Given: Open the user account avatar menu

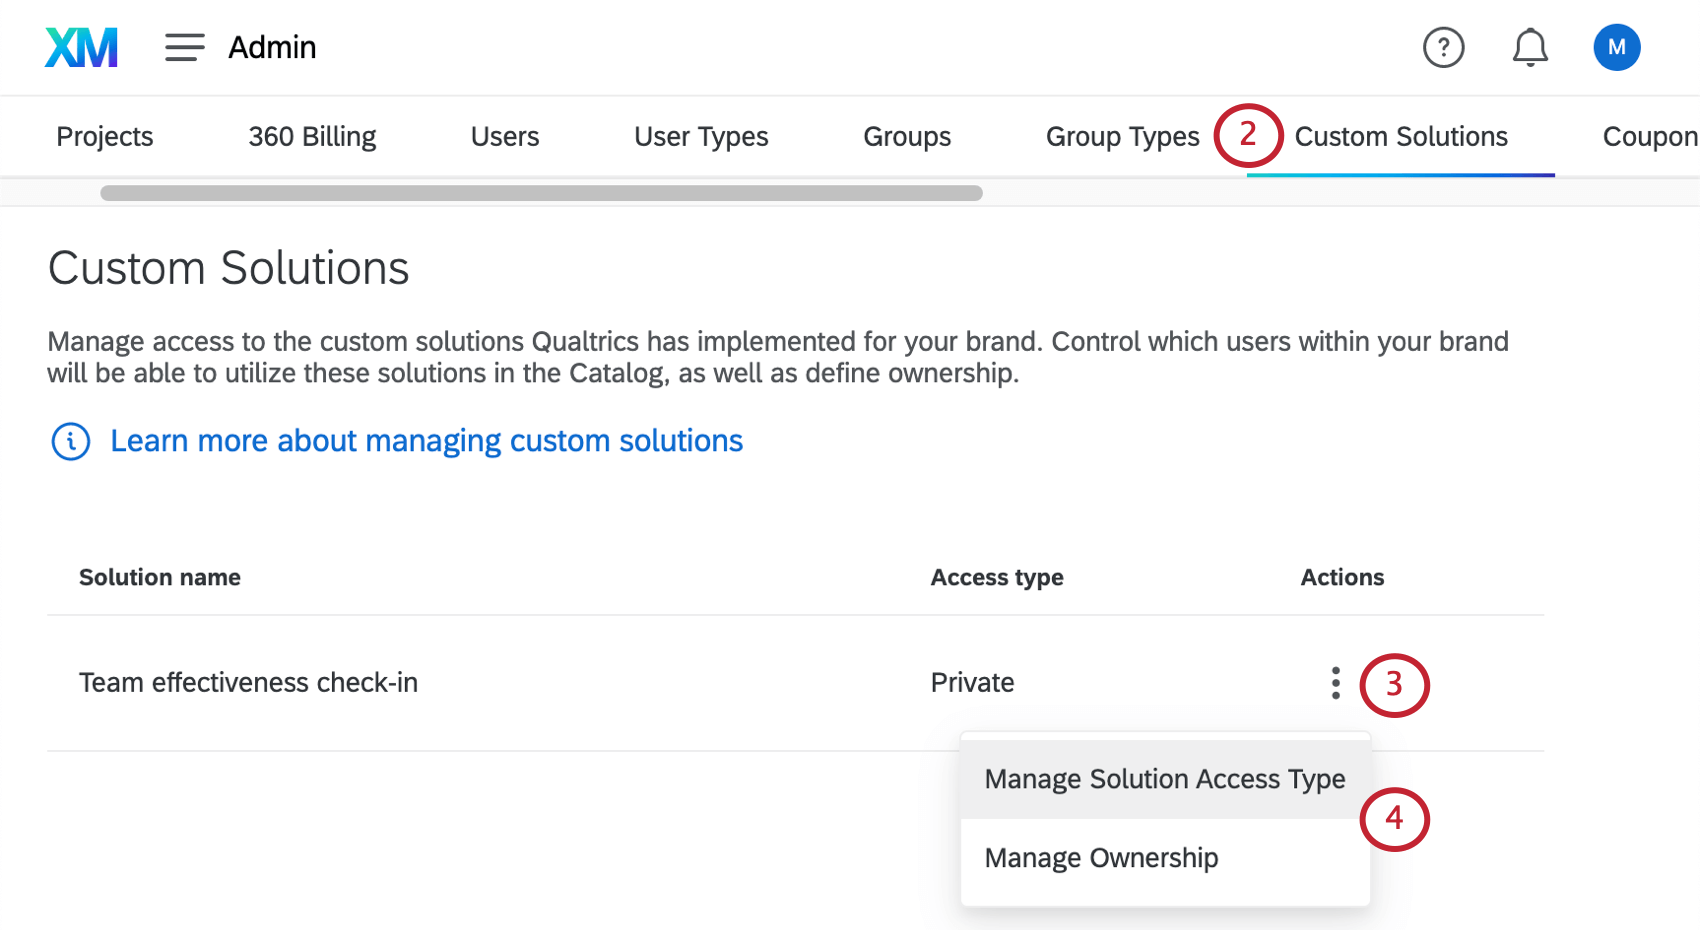Looking at the screenshot, I should [1616, 47].
